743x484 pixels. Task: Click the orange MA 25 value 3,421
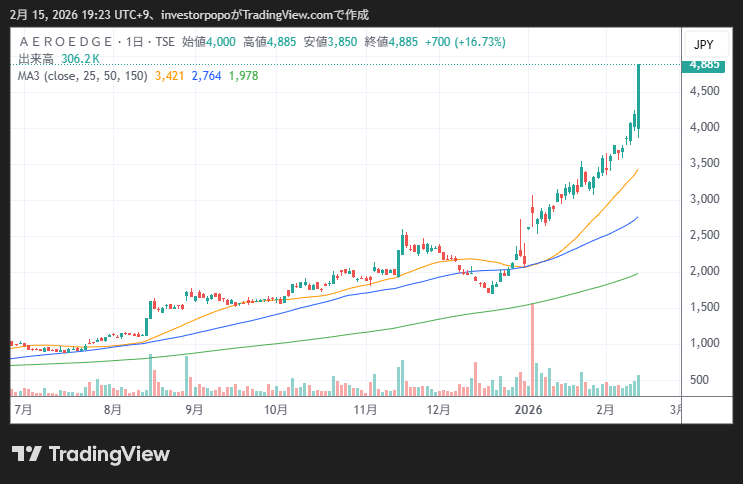[169, 75]
